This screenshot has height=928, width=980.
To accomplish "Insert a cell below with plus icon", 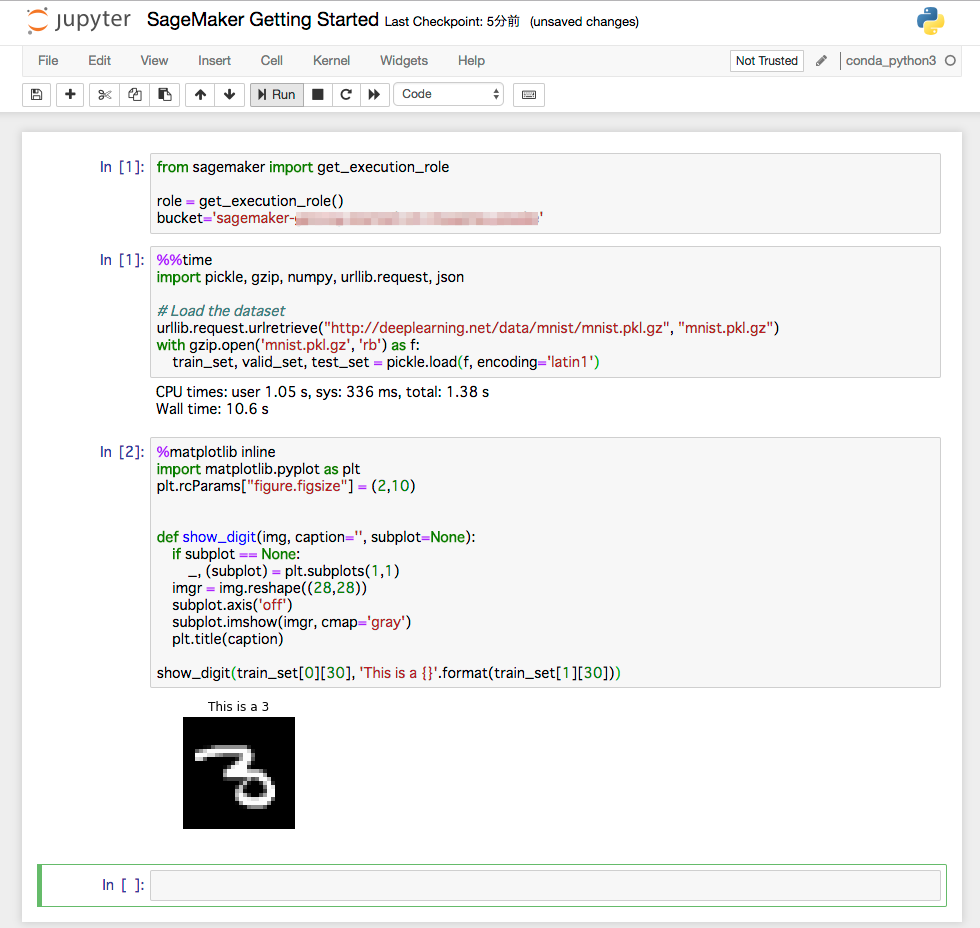I will (70, 94).
